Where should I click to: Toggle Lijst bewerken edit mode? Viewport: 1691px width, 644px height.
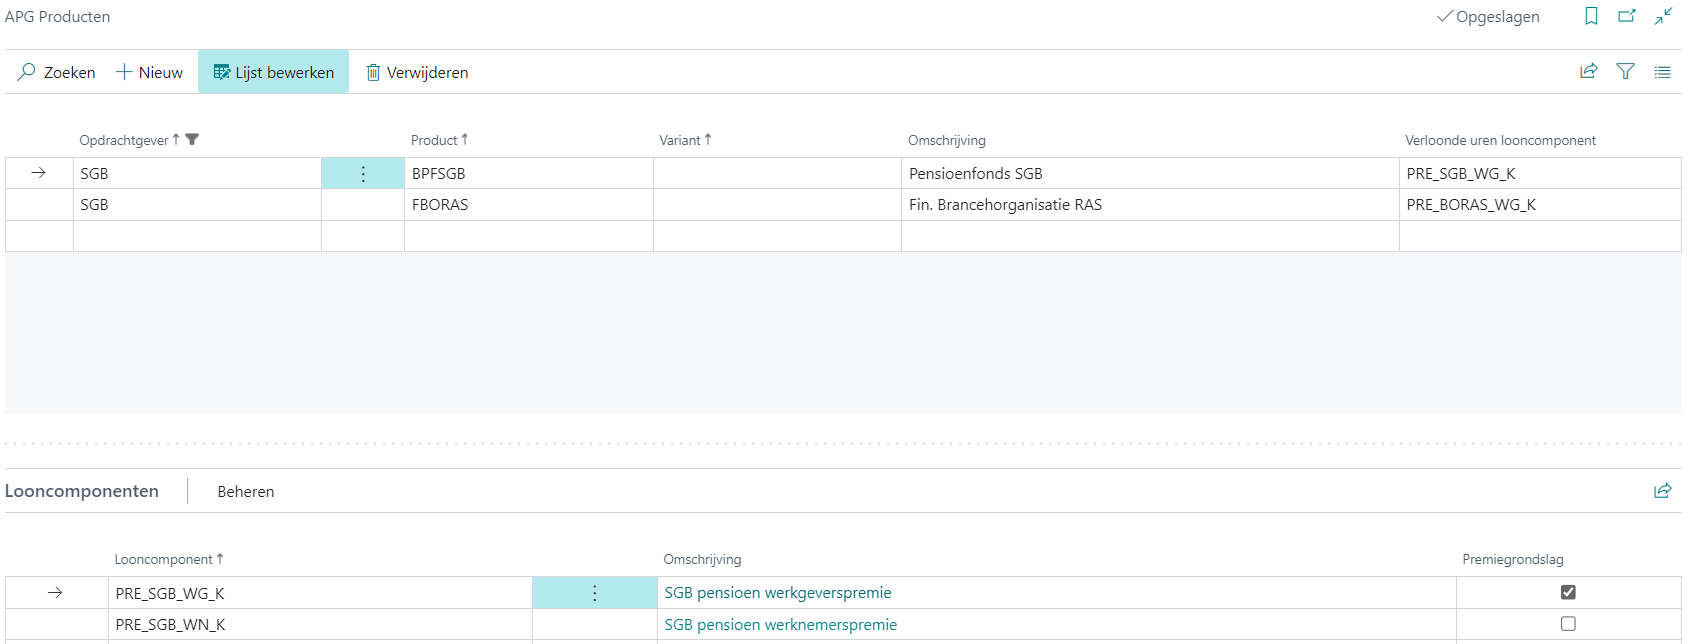point(273,72)
